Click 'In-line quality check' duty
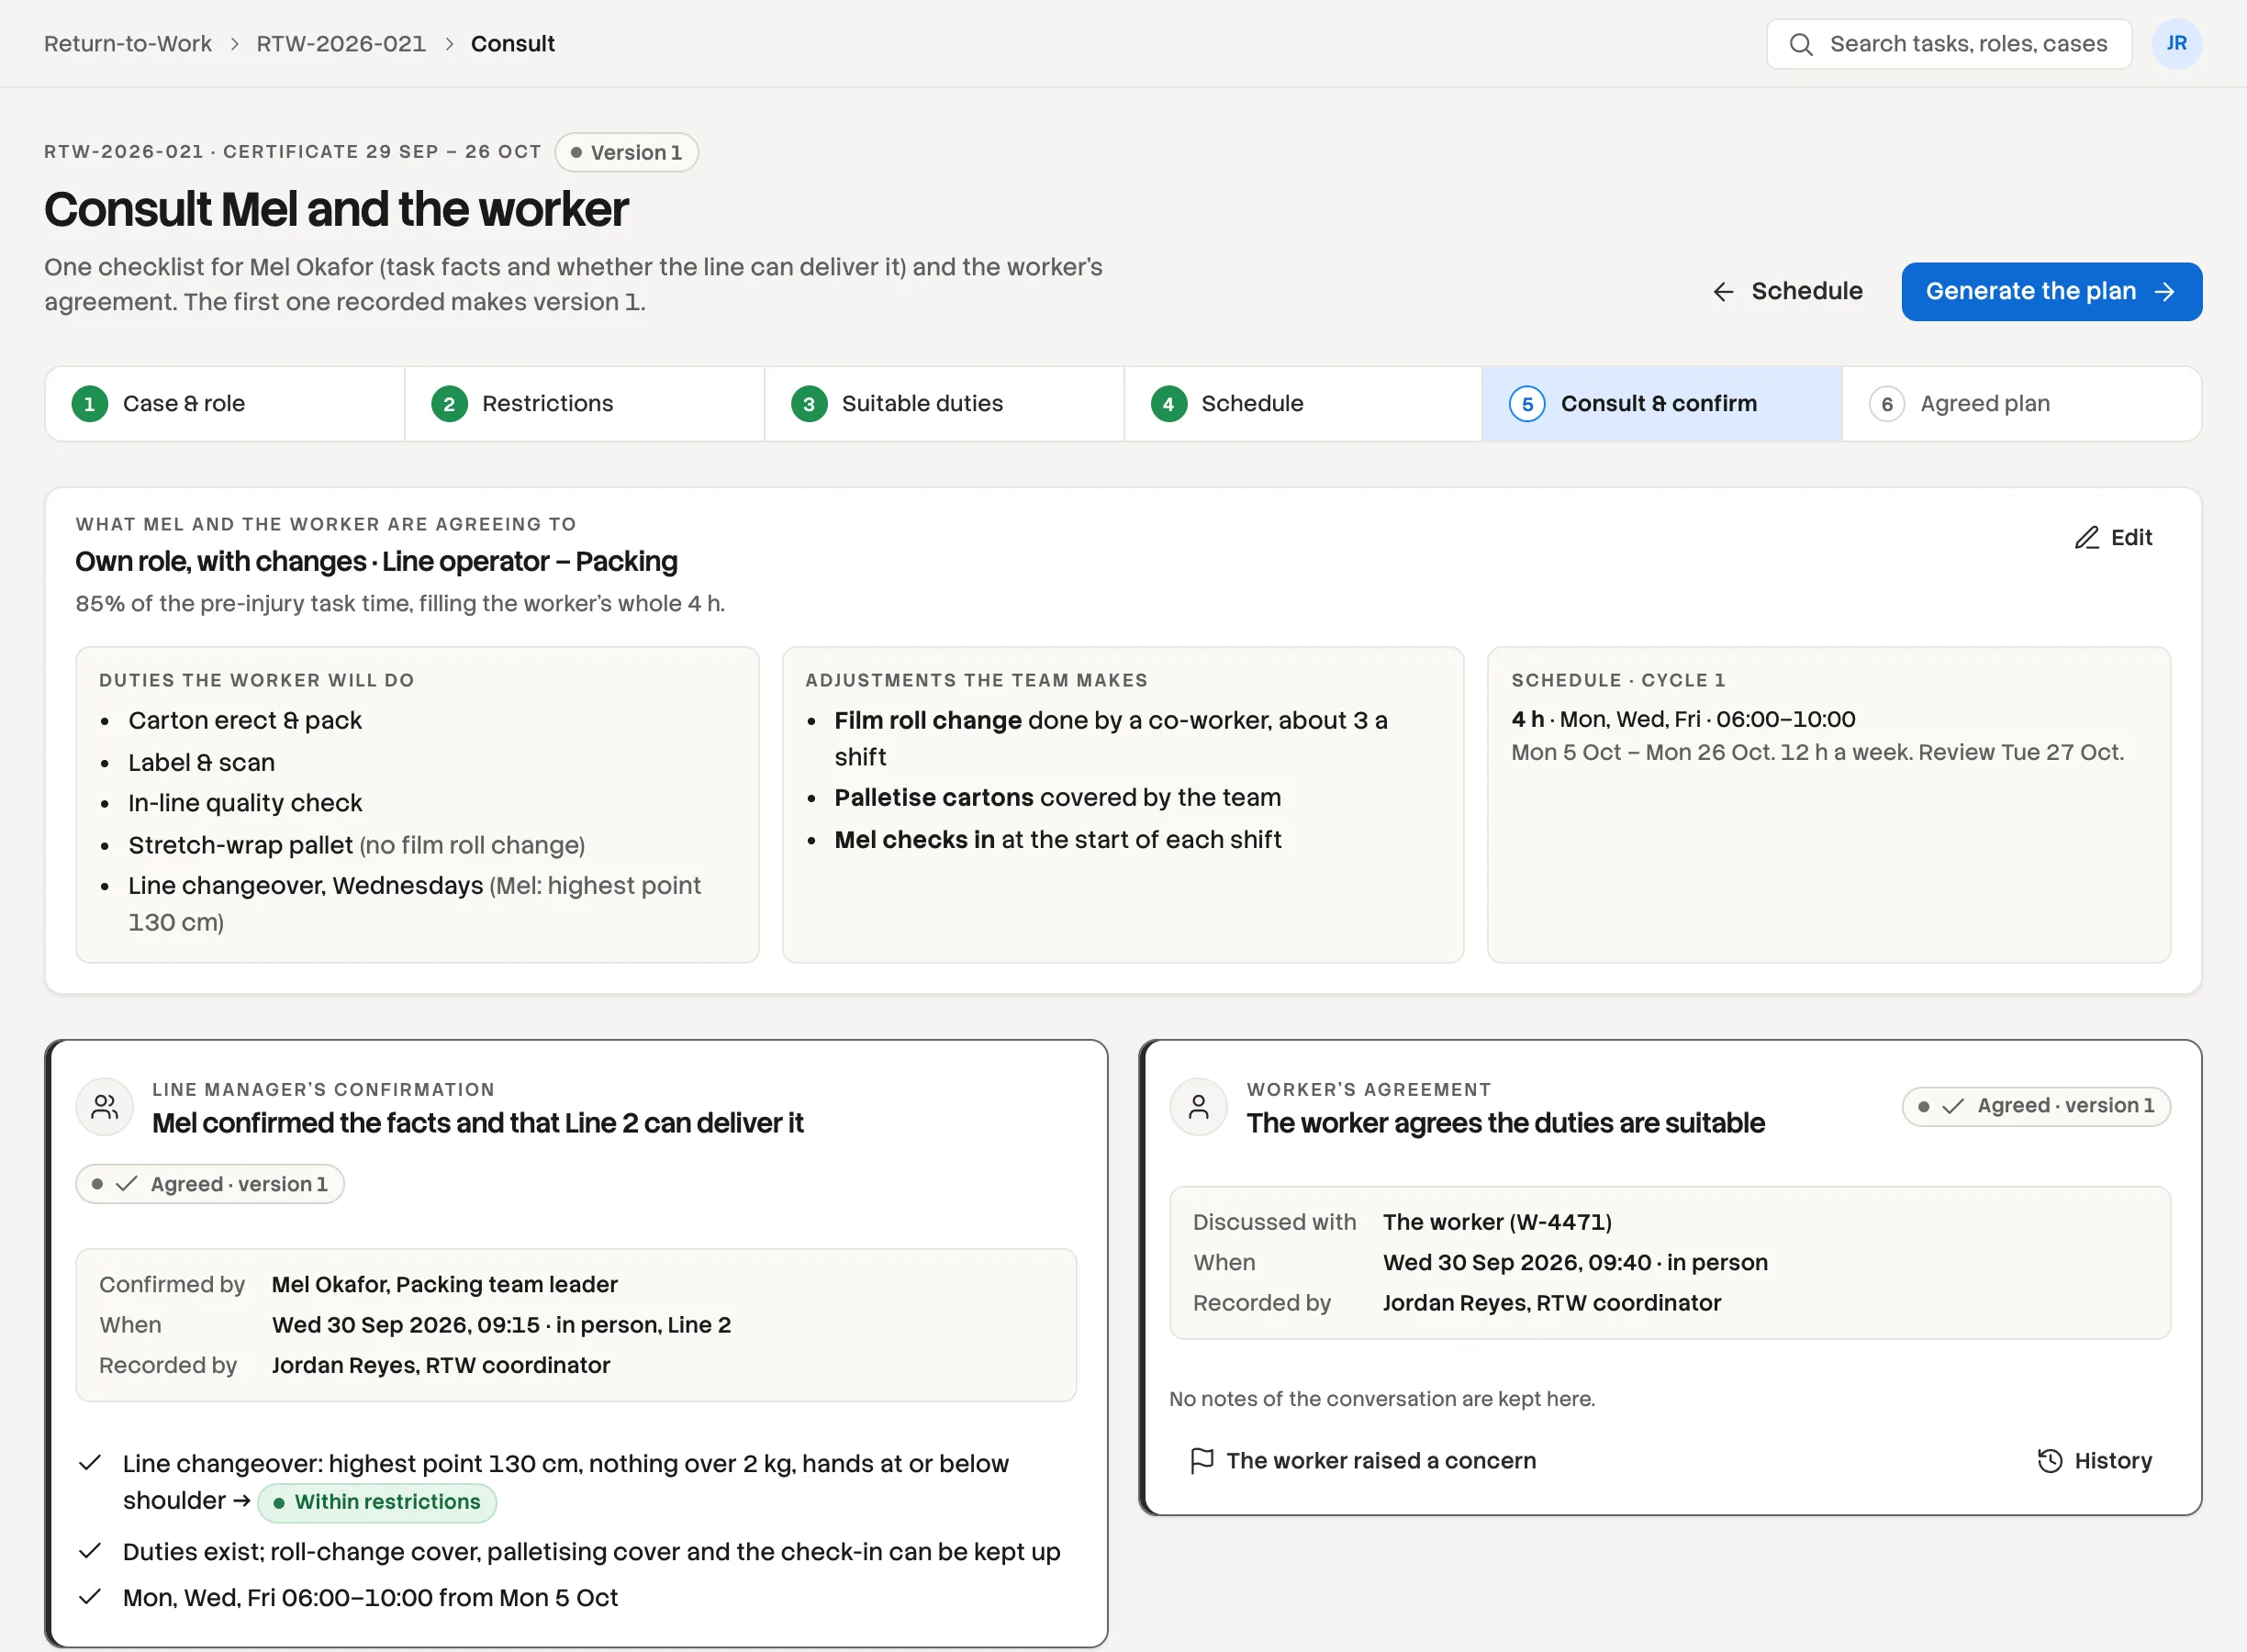 (x=245, y=803)
